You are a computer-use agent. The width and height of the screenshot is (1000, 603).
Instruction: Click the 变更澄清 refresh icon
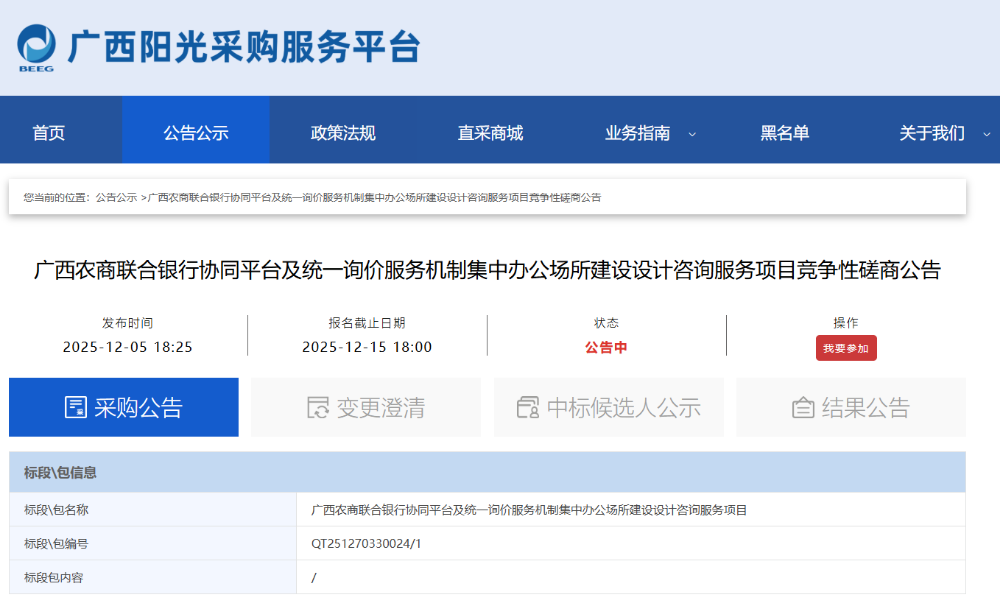(318, 407)
